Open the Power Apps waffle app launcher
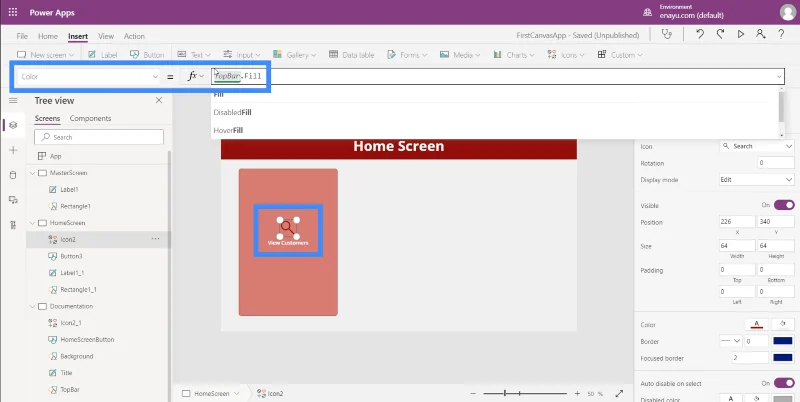The image size is (800, 402). point(13,12)
